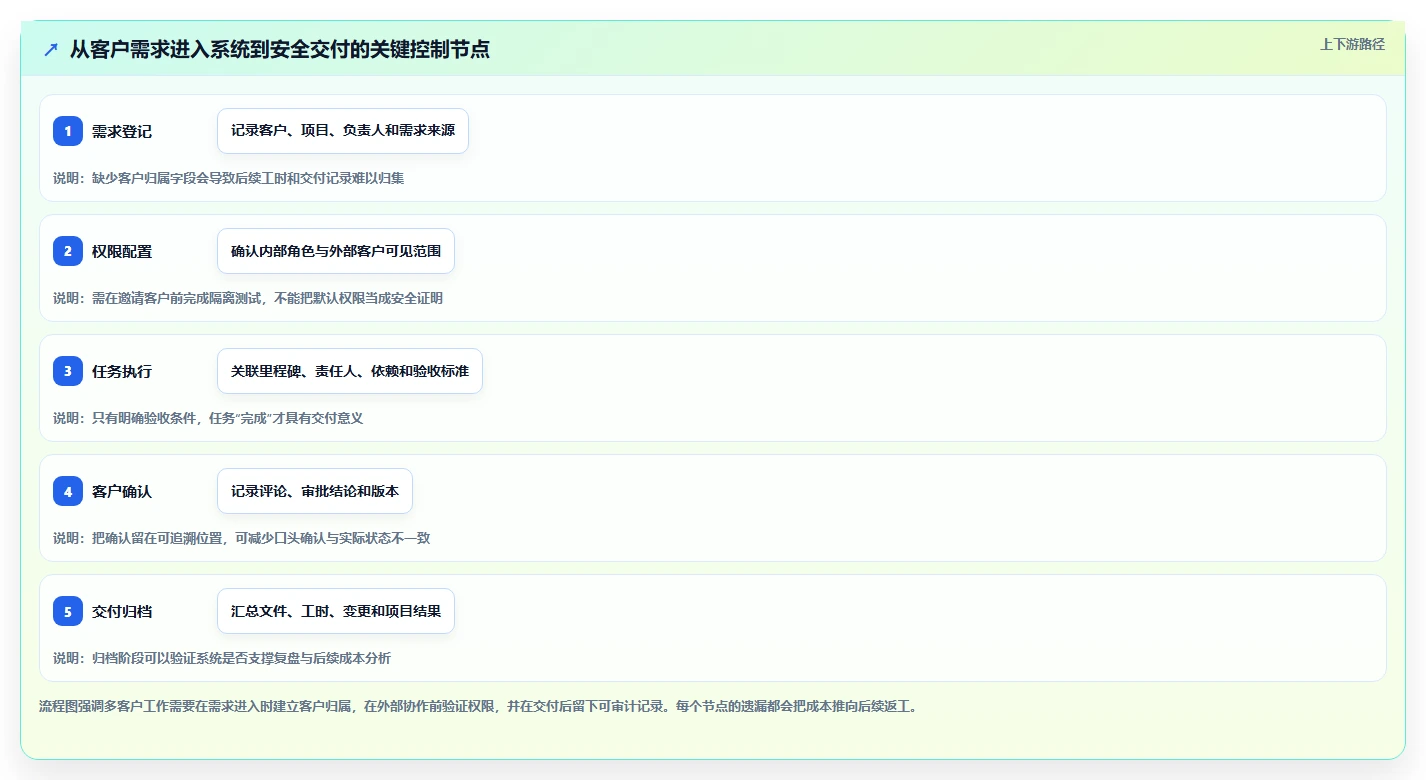
Task: Click the note about 明确验收条件
Action: 208,418
